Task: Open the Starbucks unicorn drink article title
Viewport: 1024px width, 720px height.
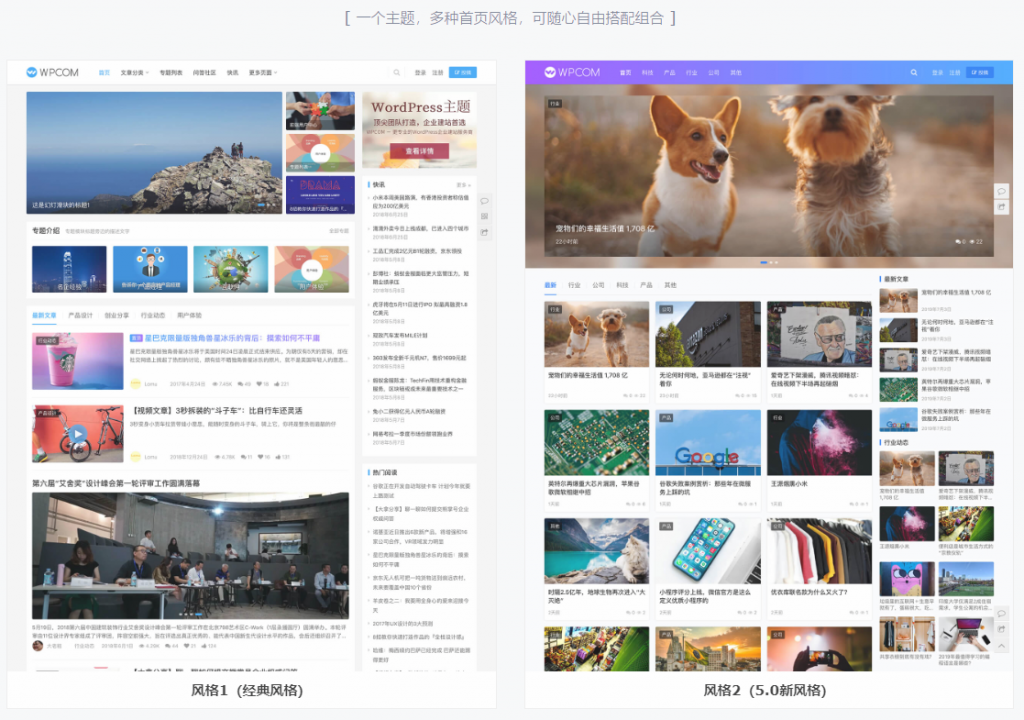Action: (232, 338)
